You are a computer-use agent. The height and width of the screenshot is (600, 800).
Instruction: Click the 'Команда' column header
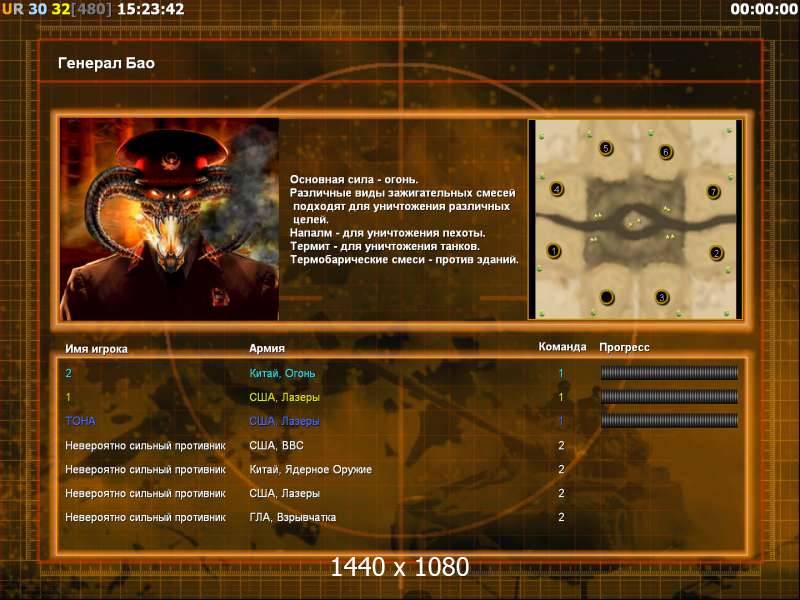click(x=562, y=348)
